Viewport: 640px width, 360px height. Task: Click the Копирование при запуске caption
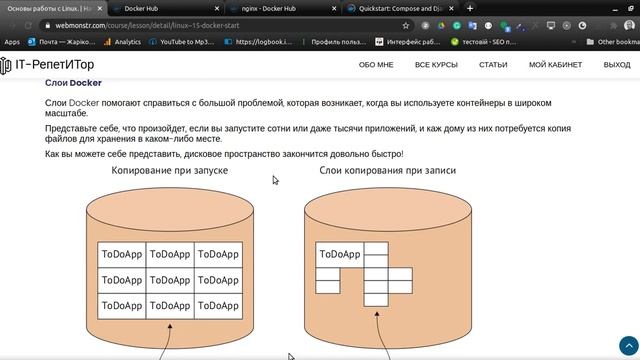pyautogui.click(x=169, y=170)
